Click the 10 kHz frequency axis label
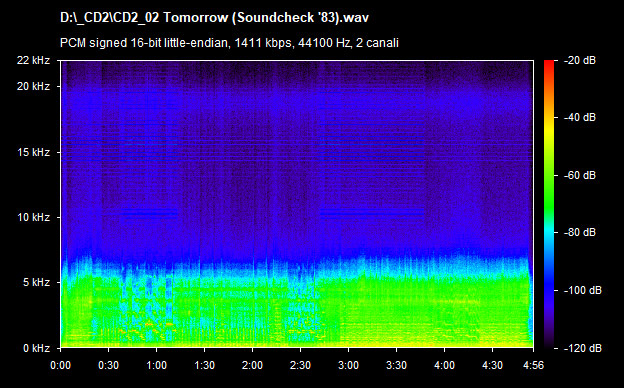Image resolution: width=624 pixels, height=388 pixels. (x=33, y=217)
